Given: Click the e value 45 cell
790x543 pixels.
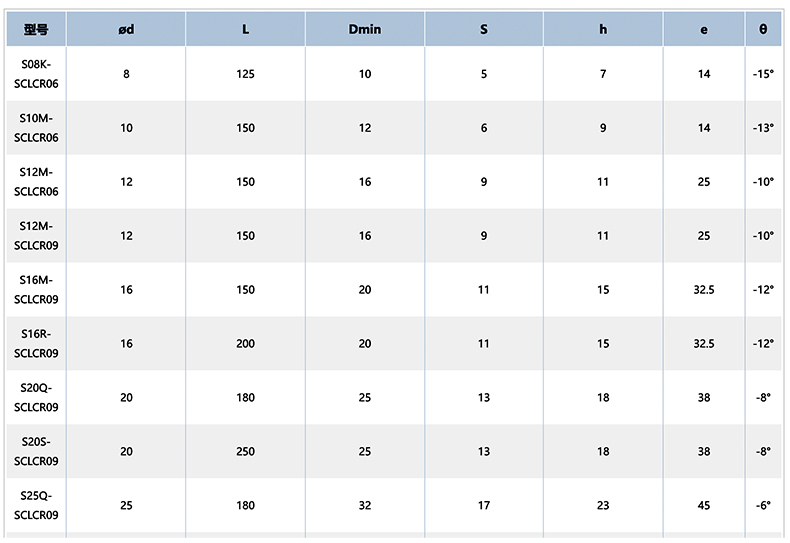Looking at the screenshot, I should 704,506.
